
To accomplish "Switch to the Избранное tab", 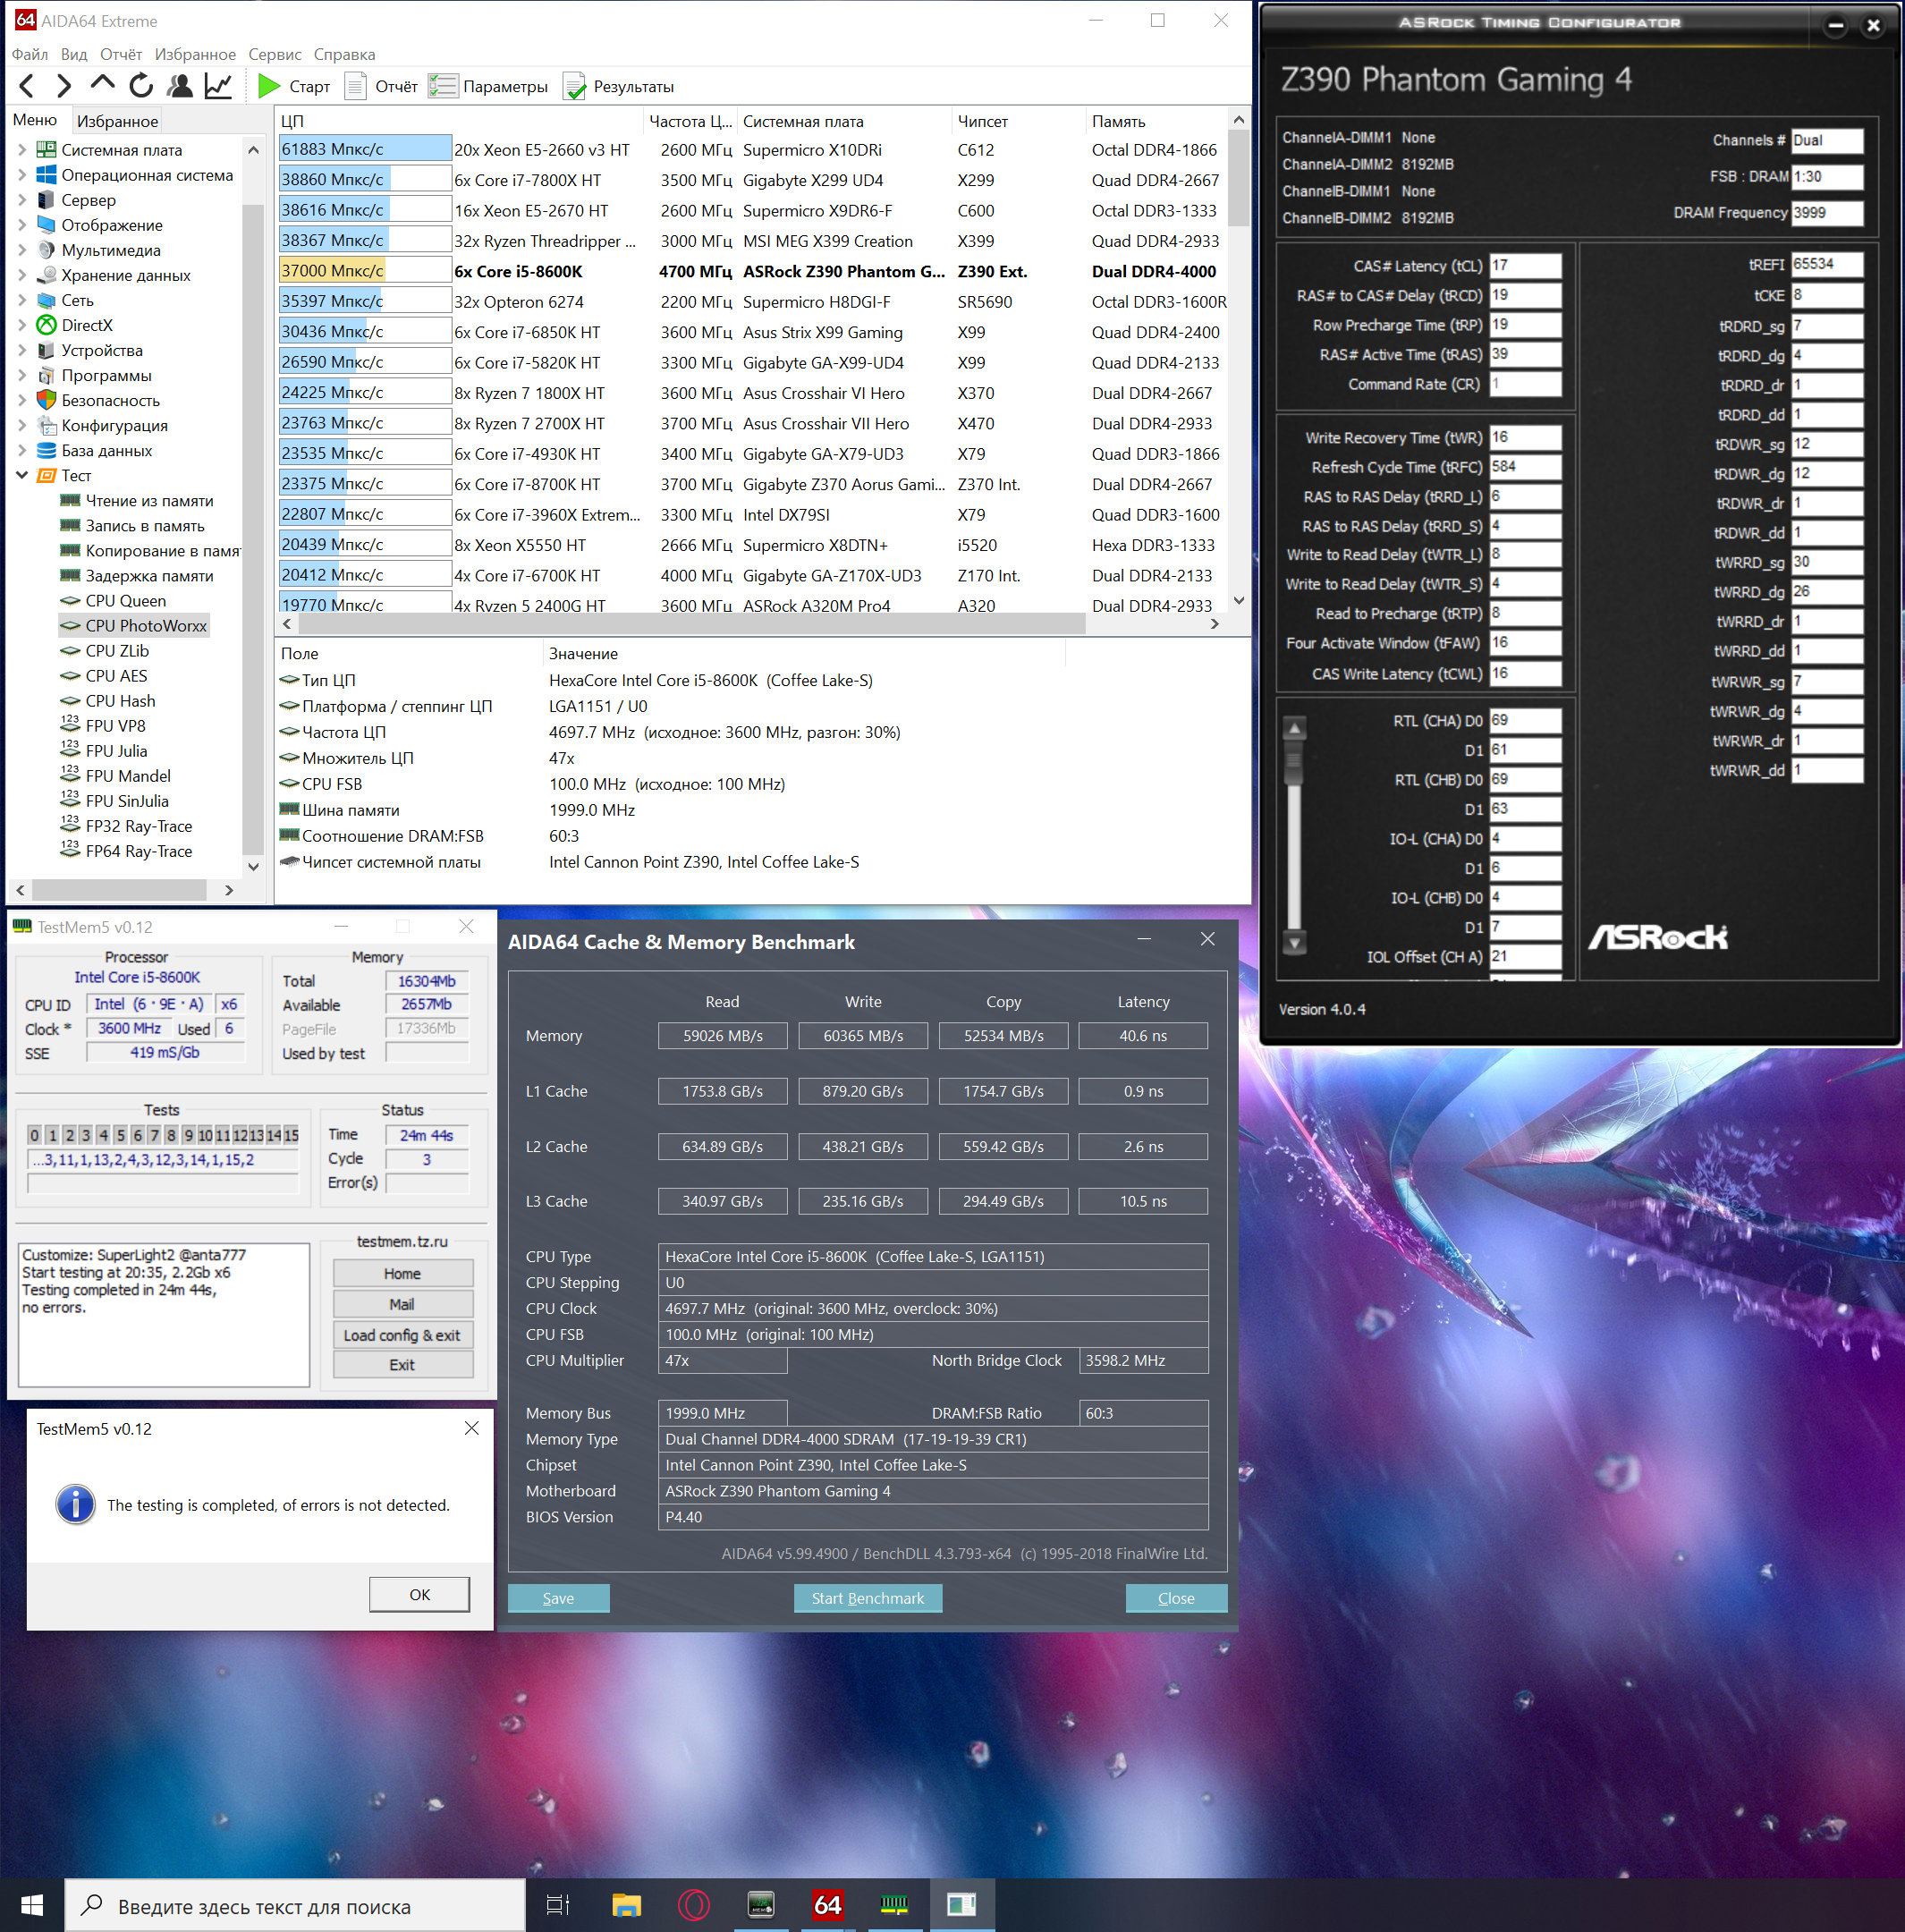I will [117, 121].
